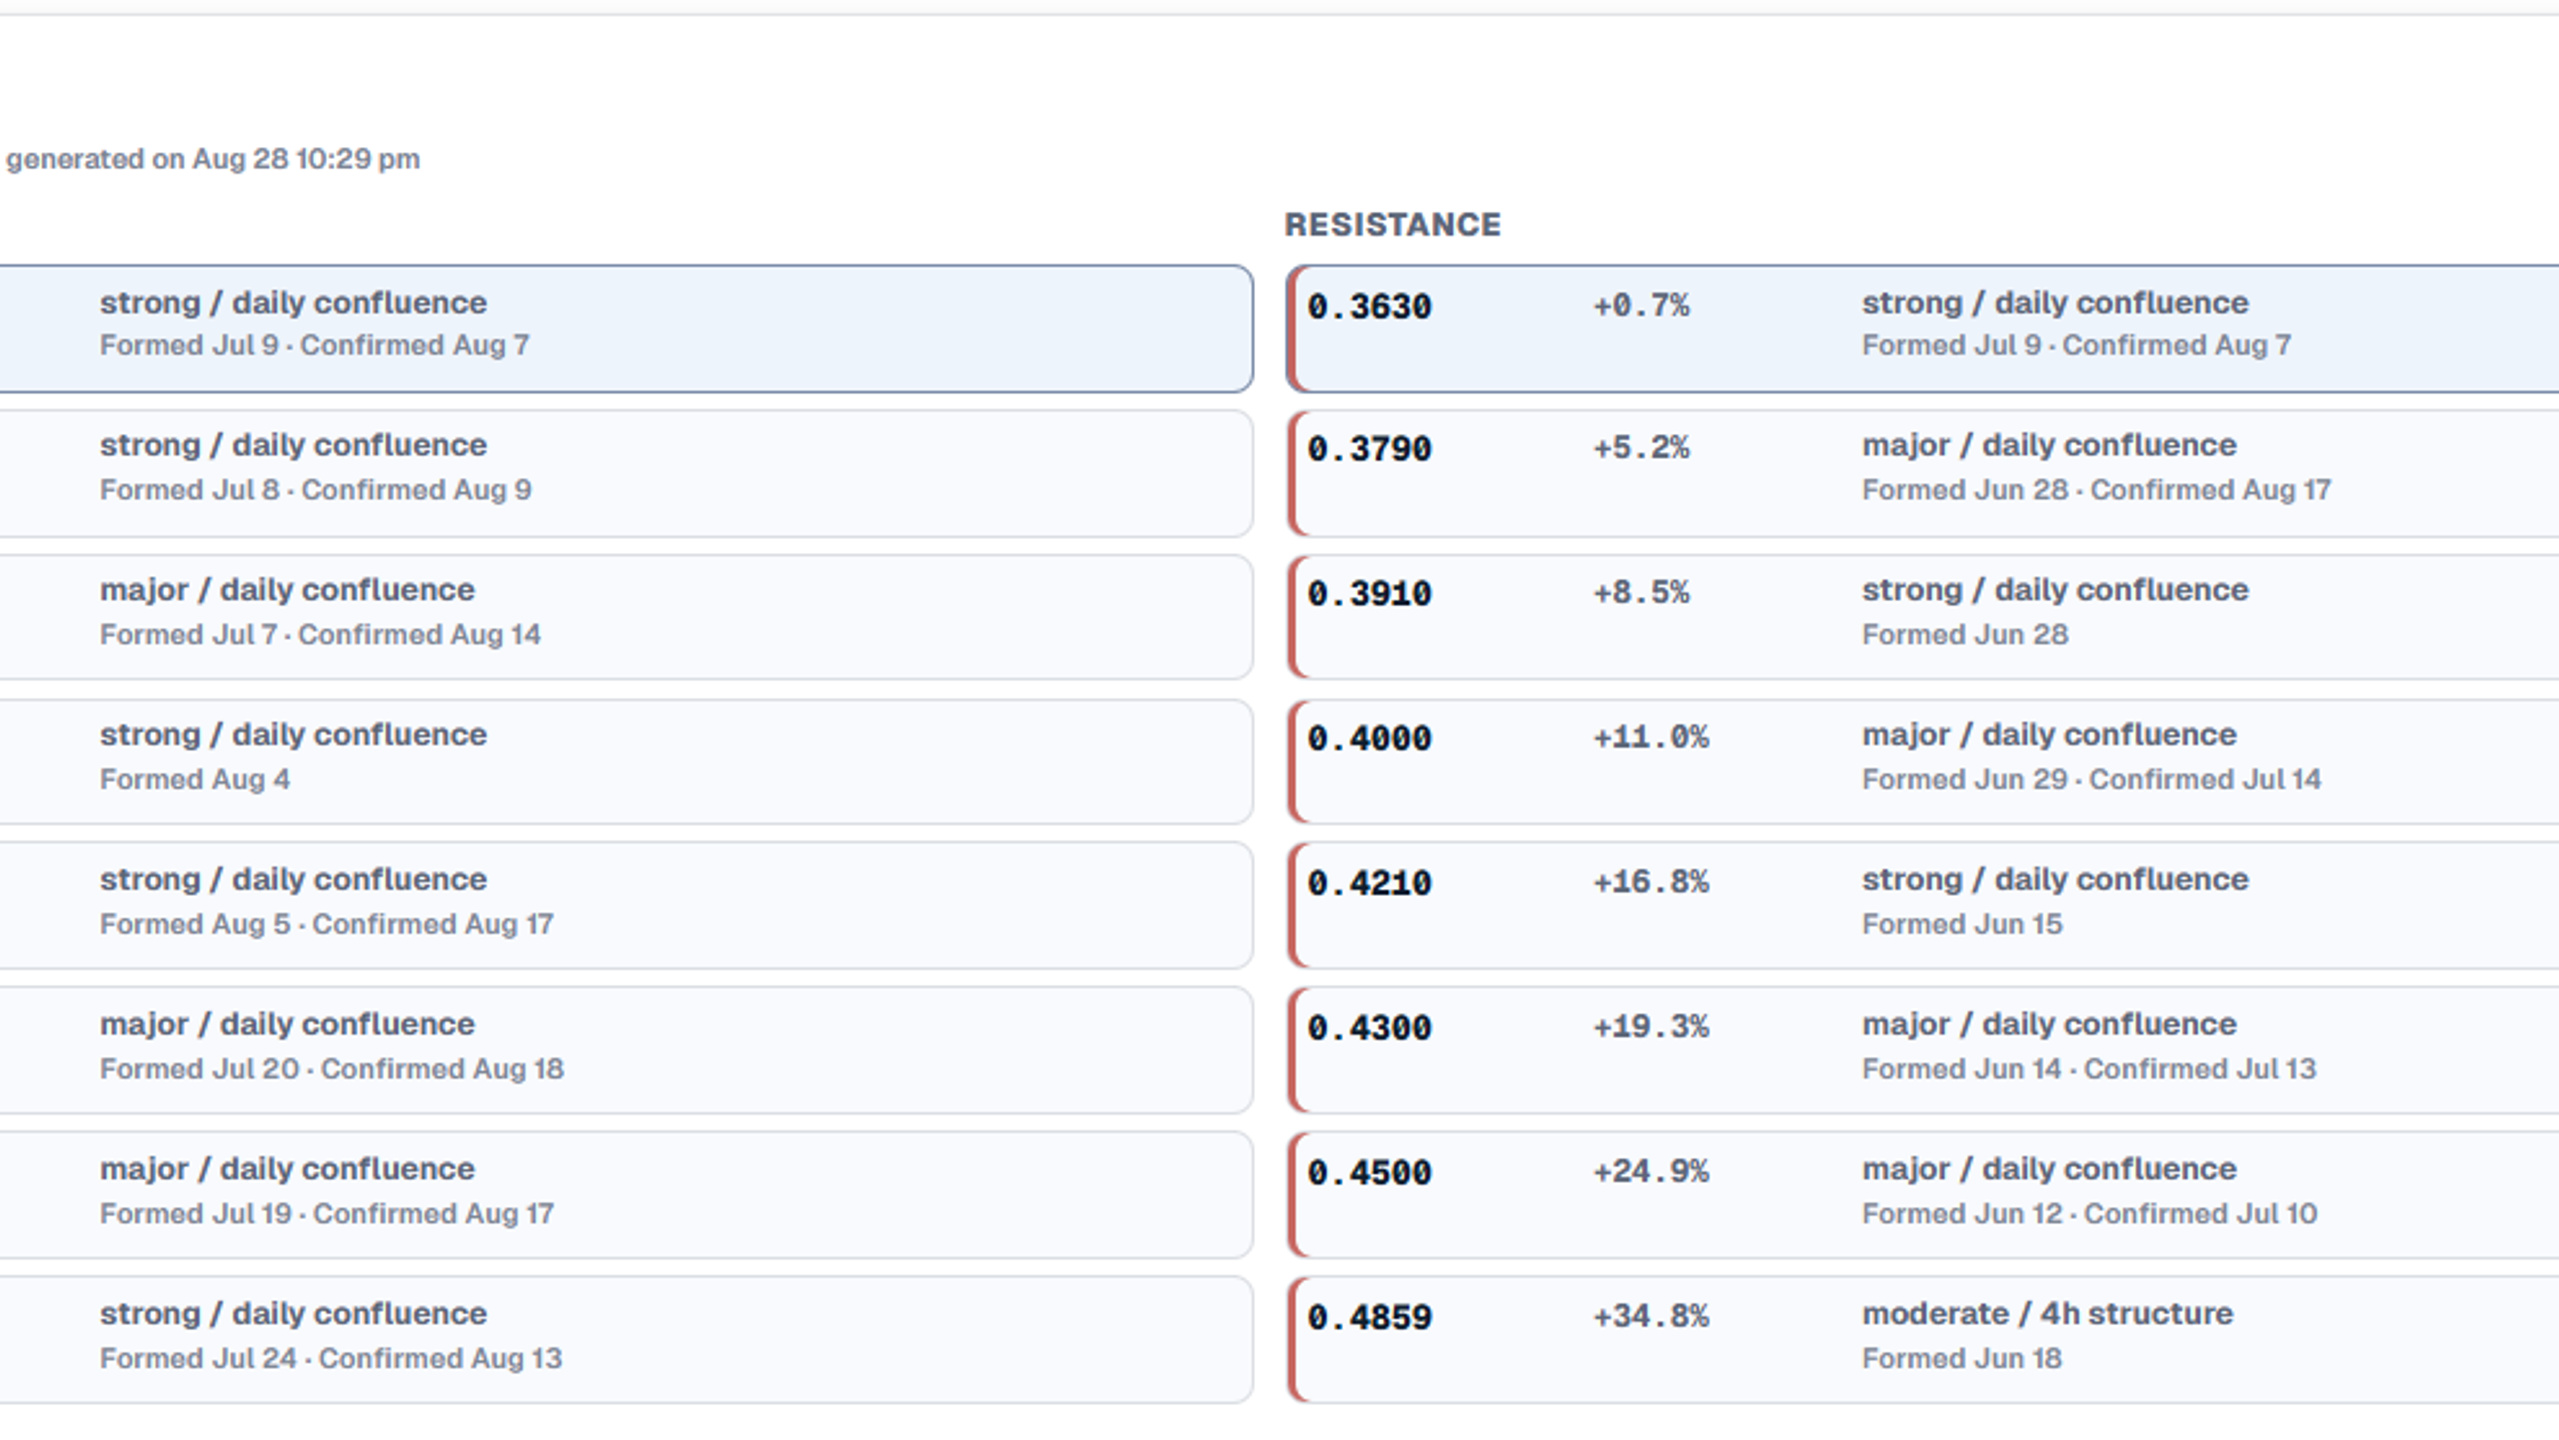The height and width of the screenshot is (1440, 2559).
Task: Click the 0.3910 resistance price
Action: (1369, 594)
